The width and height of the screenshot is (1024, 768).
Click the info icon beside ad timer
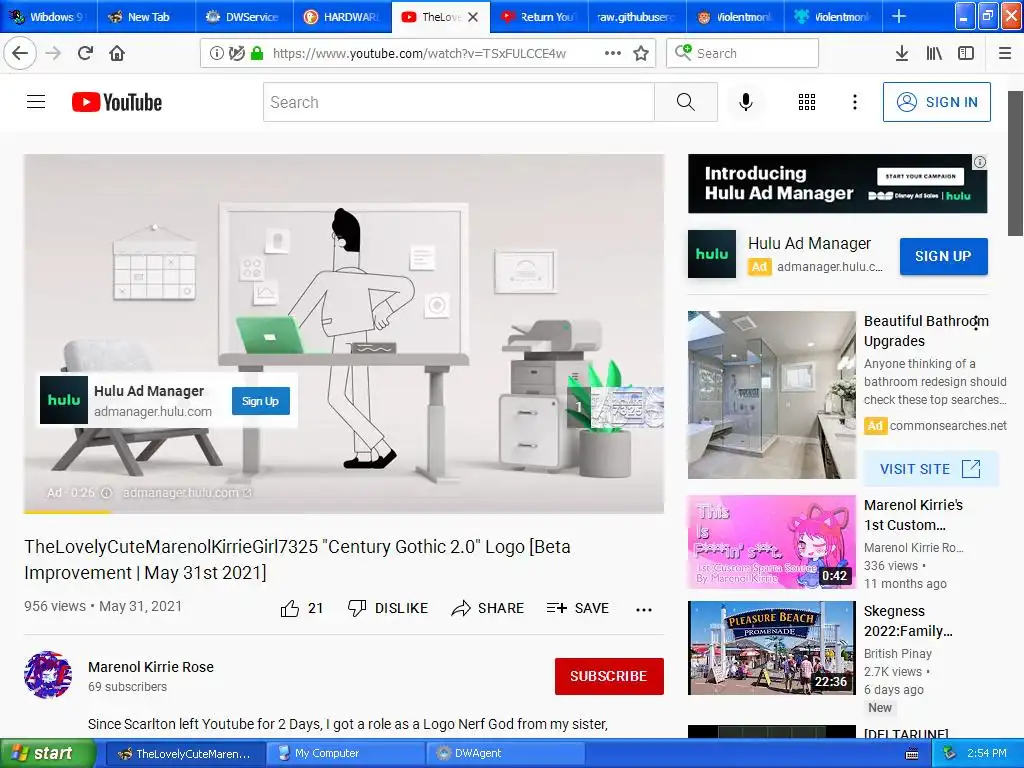coord(106,493)
